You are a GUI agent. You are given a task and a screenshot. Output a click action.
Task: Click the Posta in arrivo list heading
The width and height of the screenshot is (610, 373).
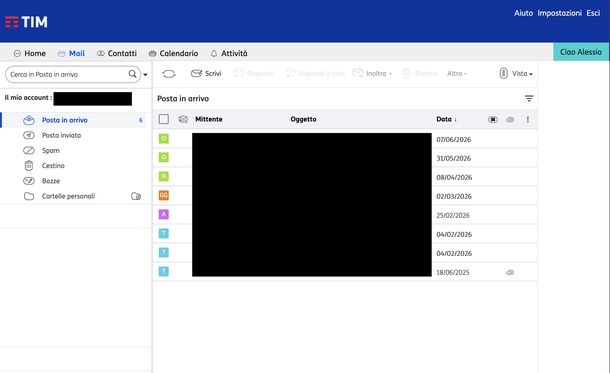coord(183,99)
